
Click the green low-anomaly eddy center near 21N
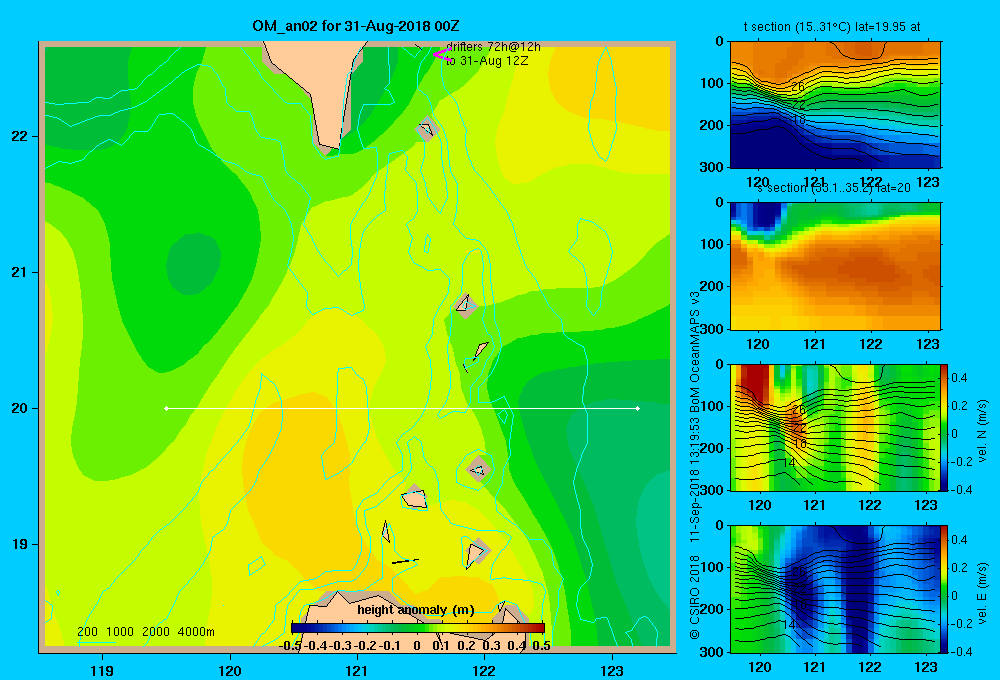[x=193, y=263]
